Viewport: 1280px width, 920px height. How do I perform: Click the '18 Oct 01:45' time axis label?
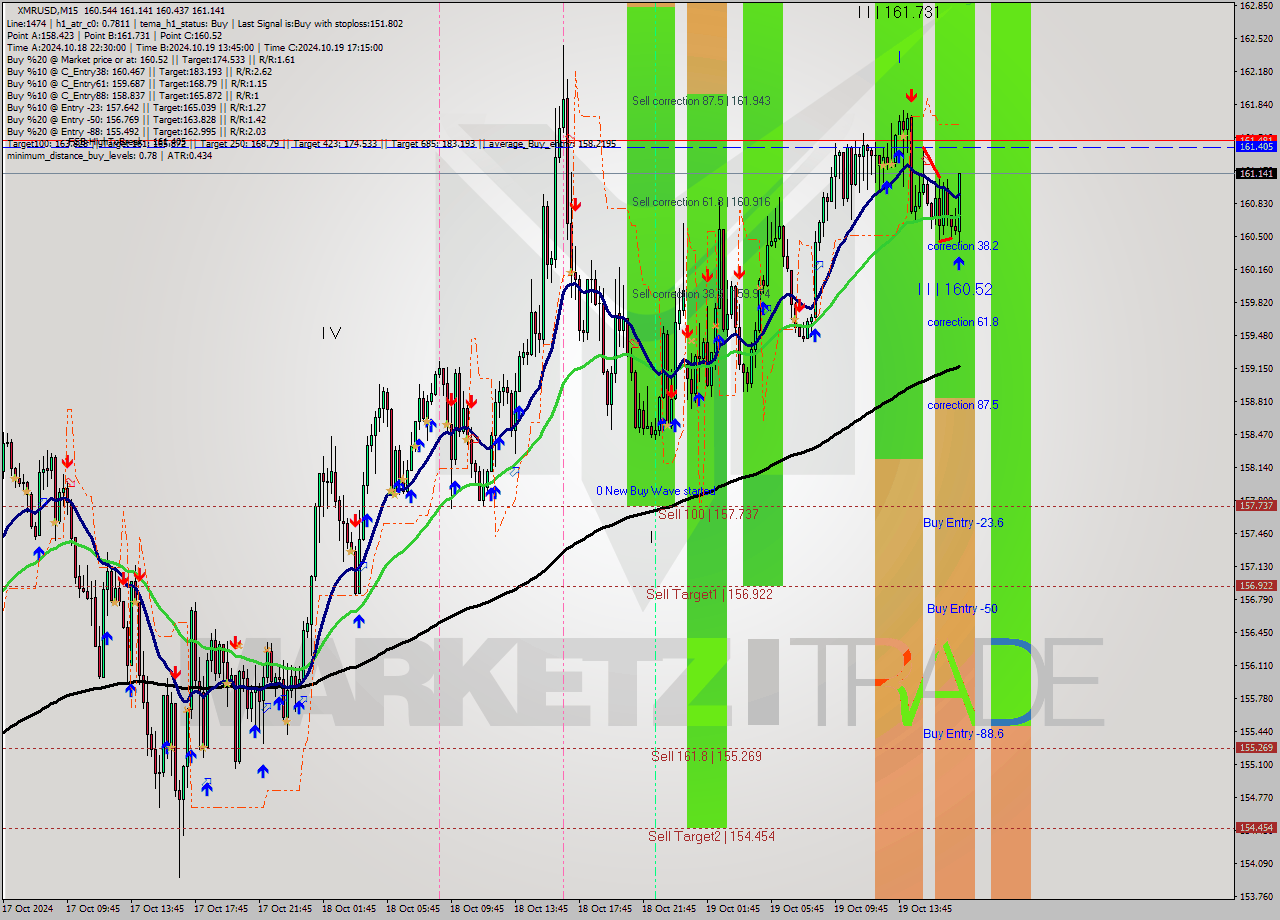point(349,909)
